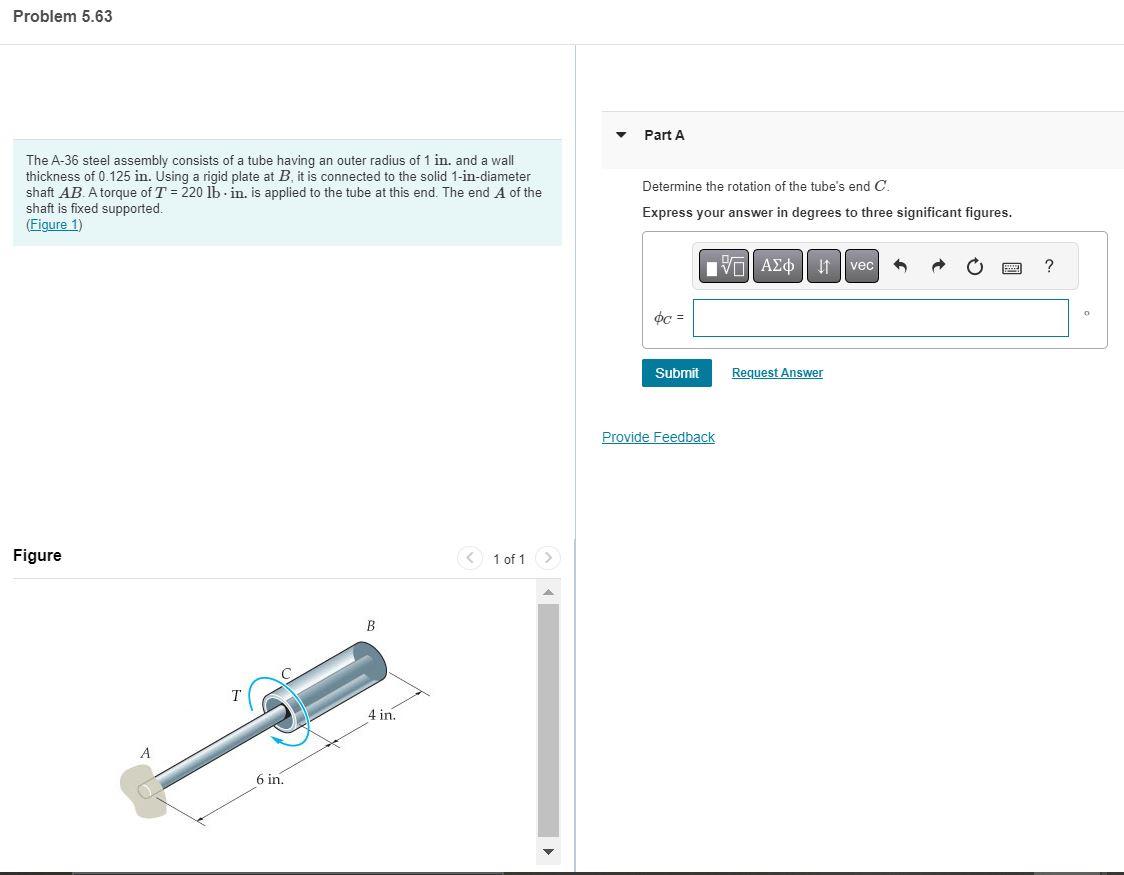Screen dimensions: 1124x875
Task: Click the up-down arrows formatting icon
Action: click(x=823, y=265)
